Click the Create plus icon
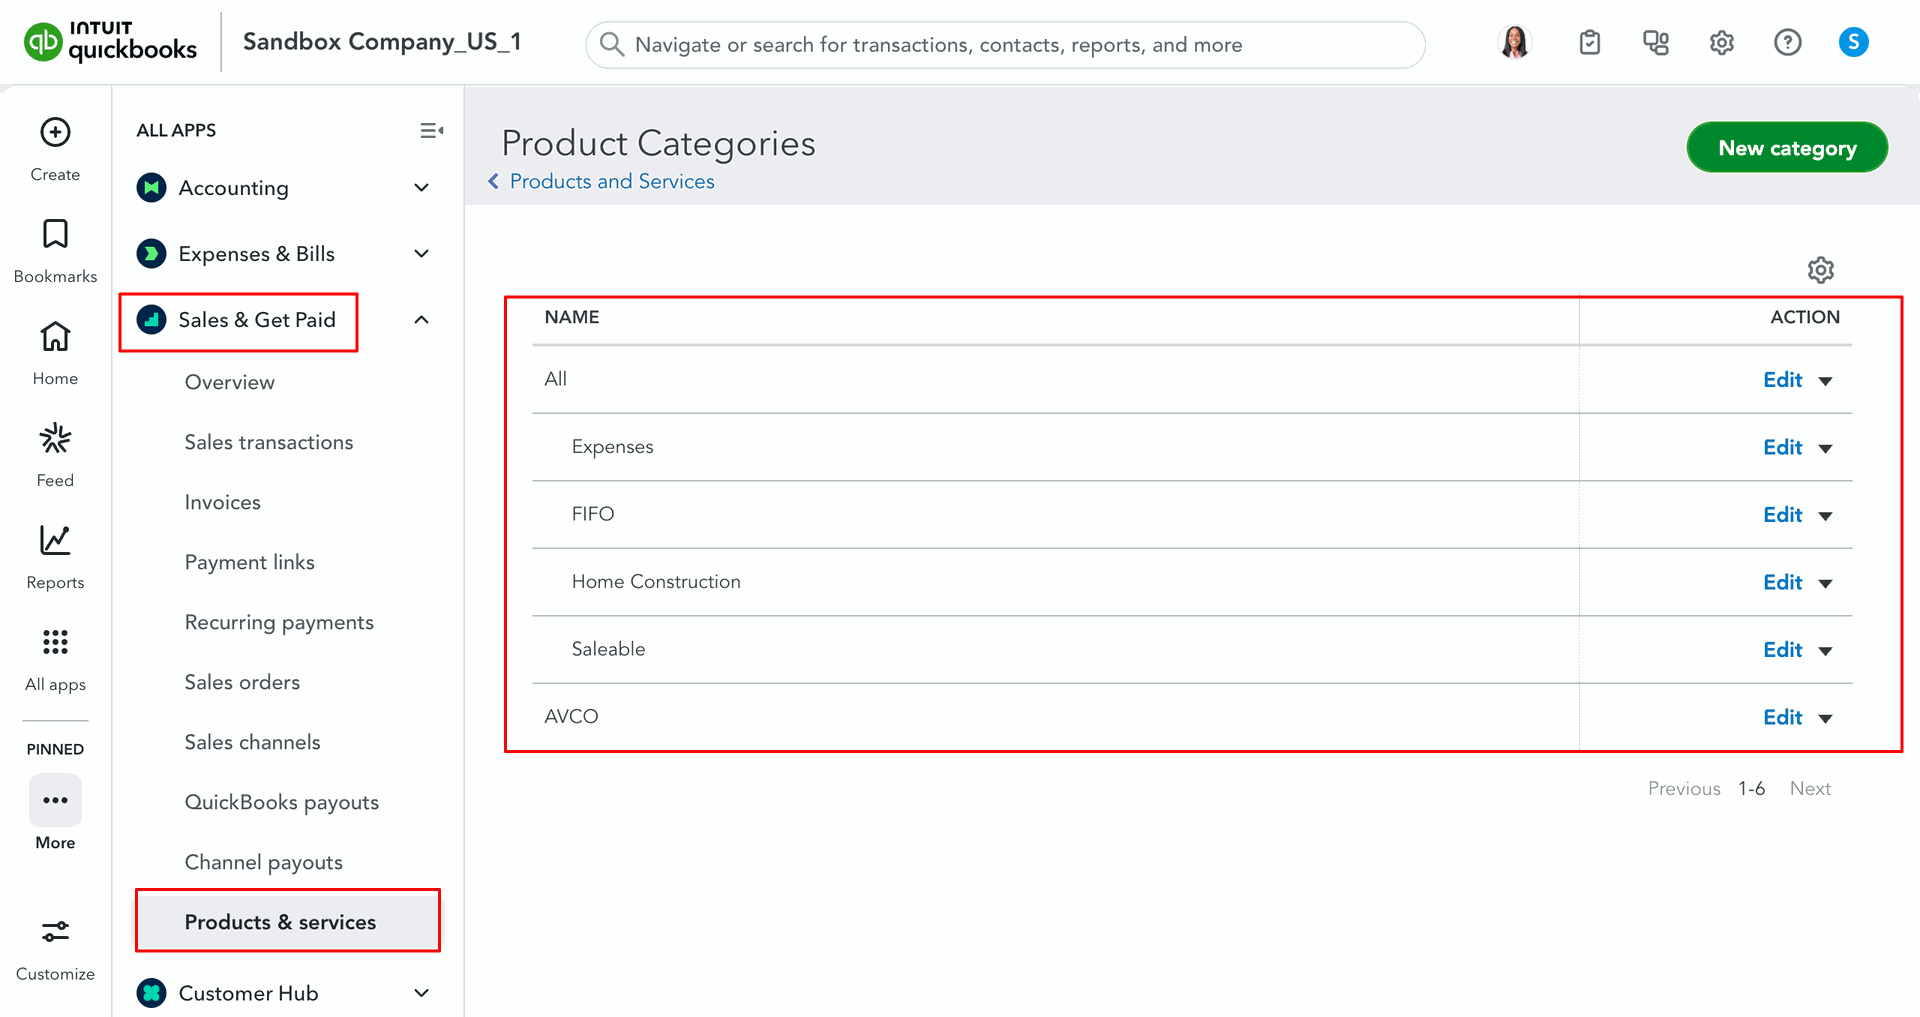Image resolution: width=1920 pixels, height=1017 pixels. (55, 133)
